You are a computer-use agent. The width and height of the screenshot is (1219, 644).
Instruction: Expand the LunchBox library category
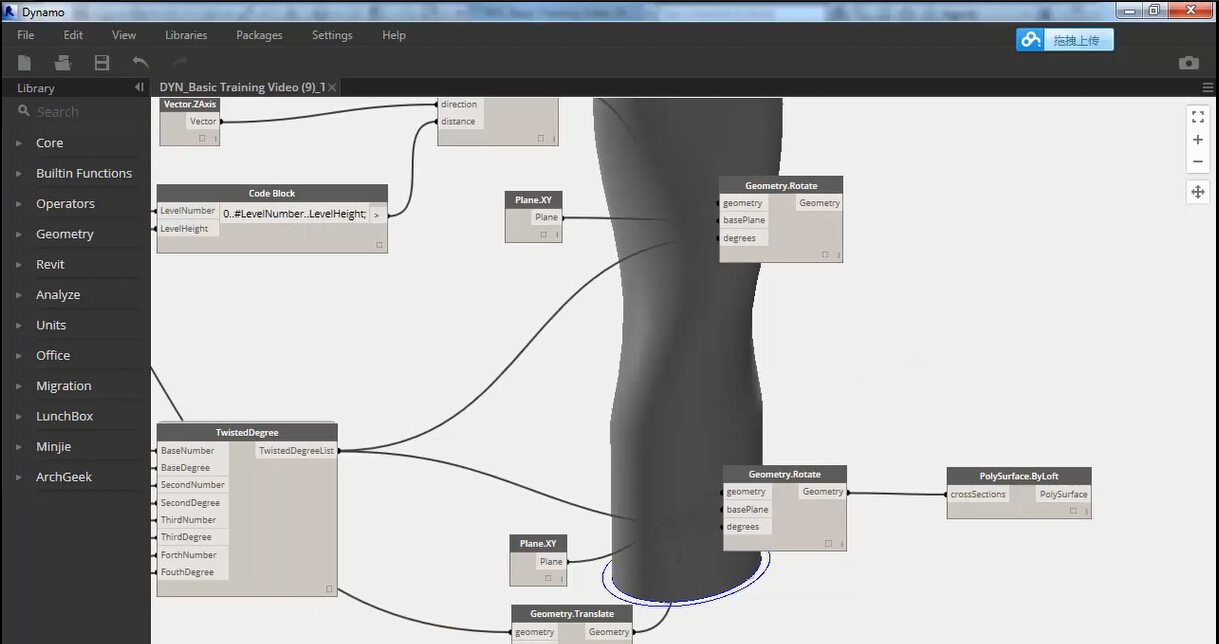64,416
